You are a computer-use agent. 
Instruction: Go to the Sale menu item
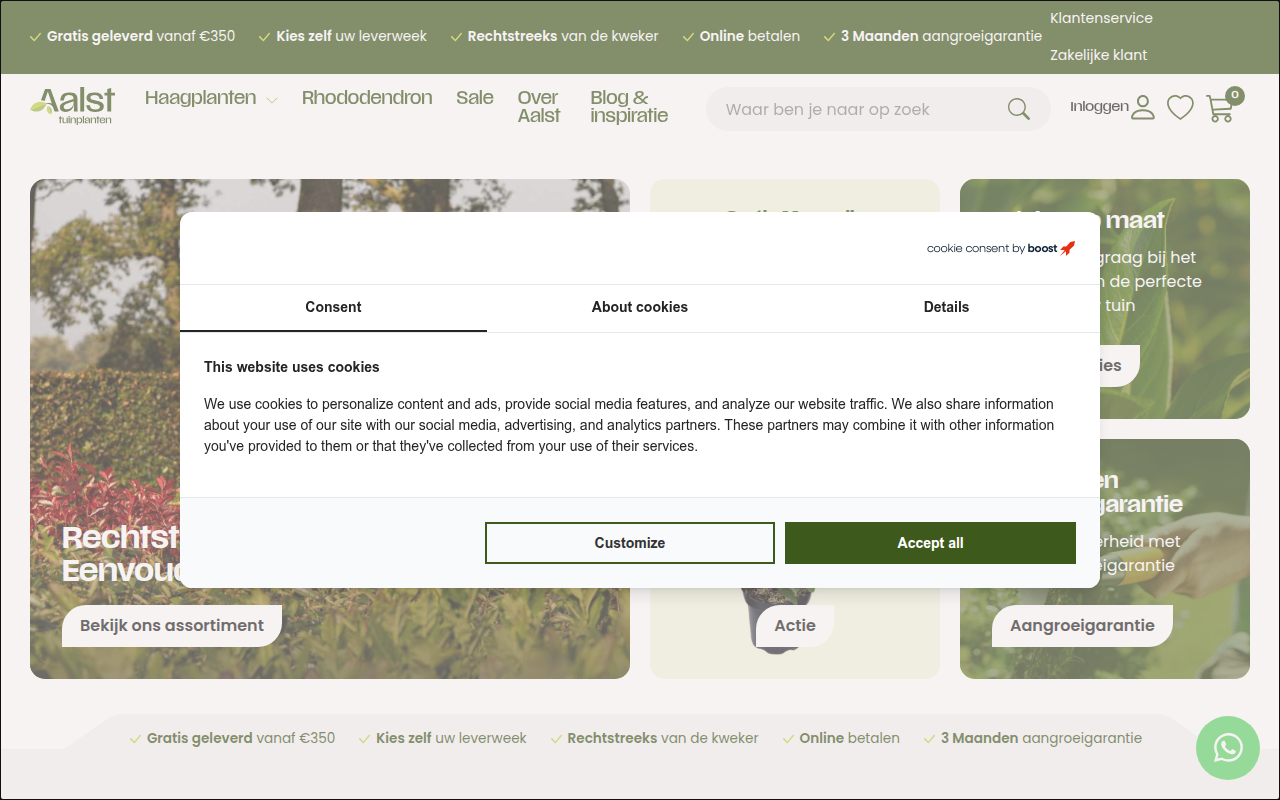point(475,98)
